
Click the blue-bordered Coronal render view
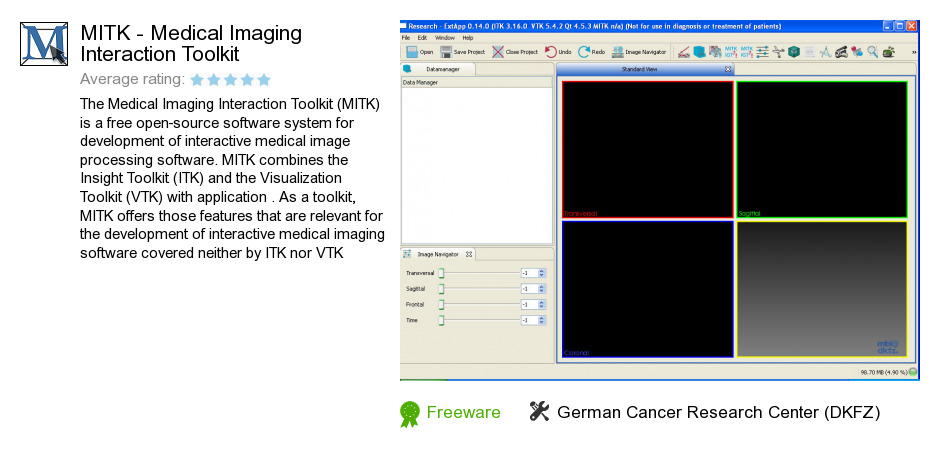pos(647,289)
